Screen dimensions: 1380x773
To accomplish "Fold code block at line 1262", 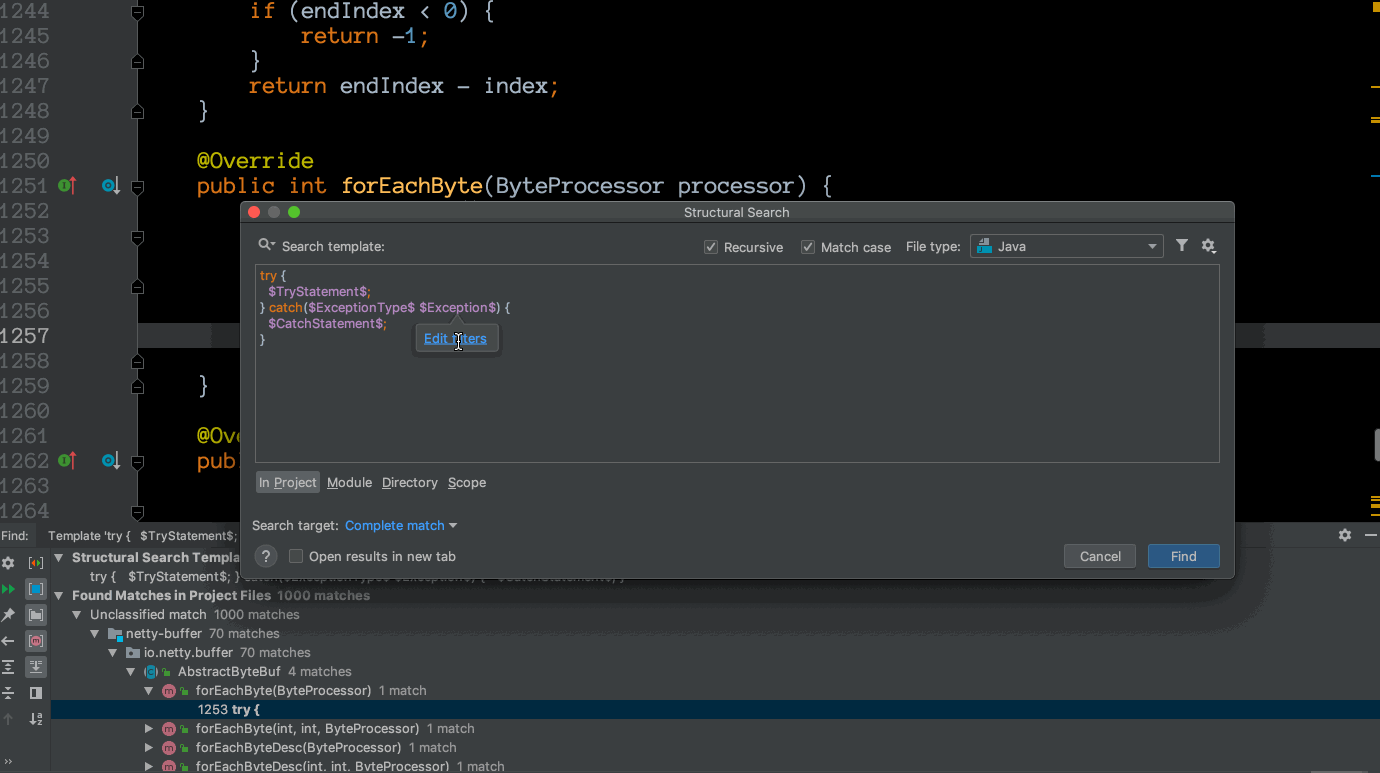I will coord(137,461).
